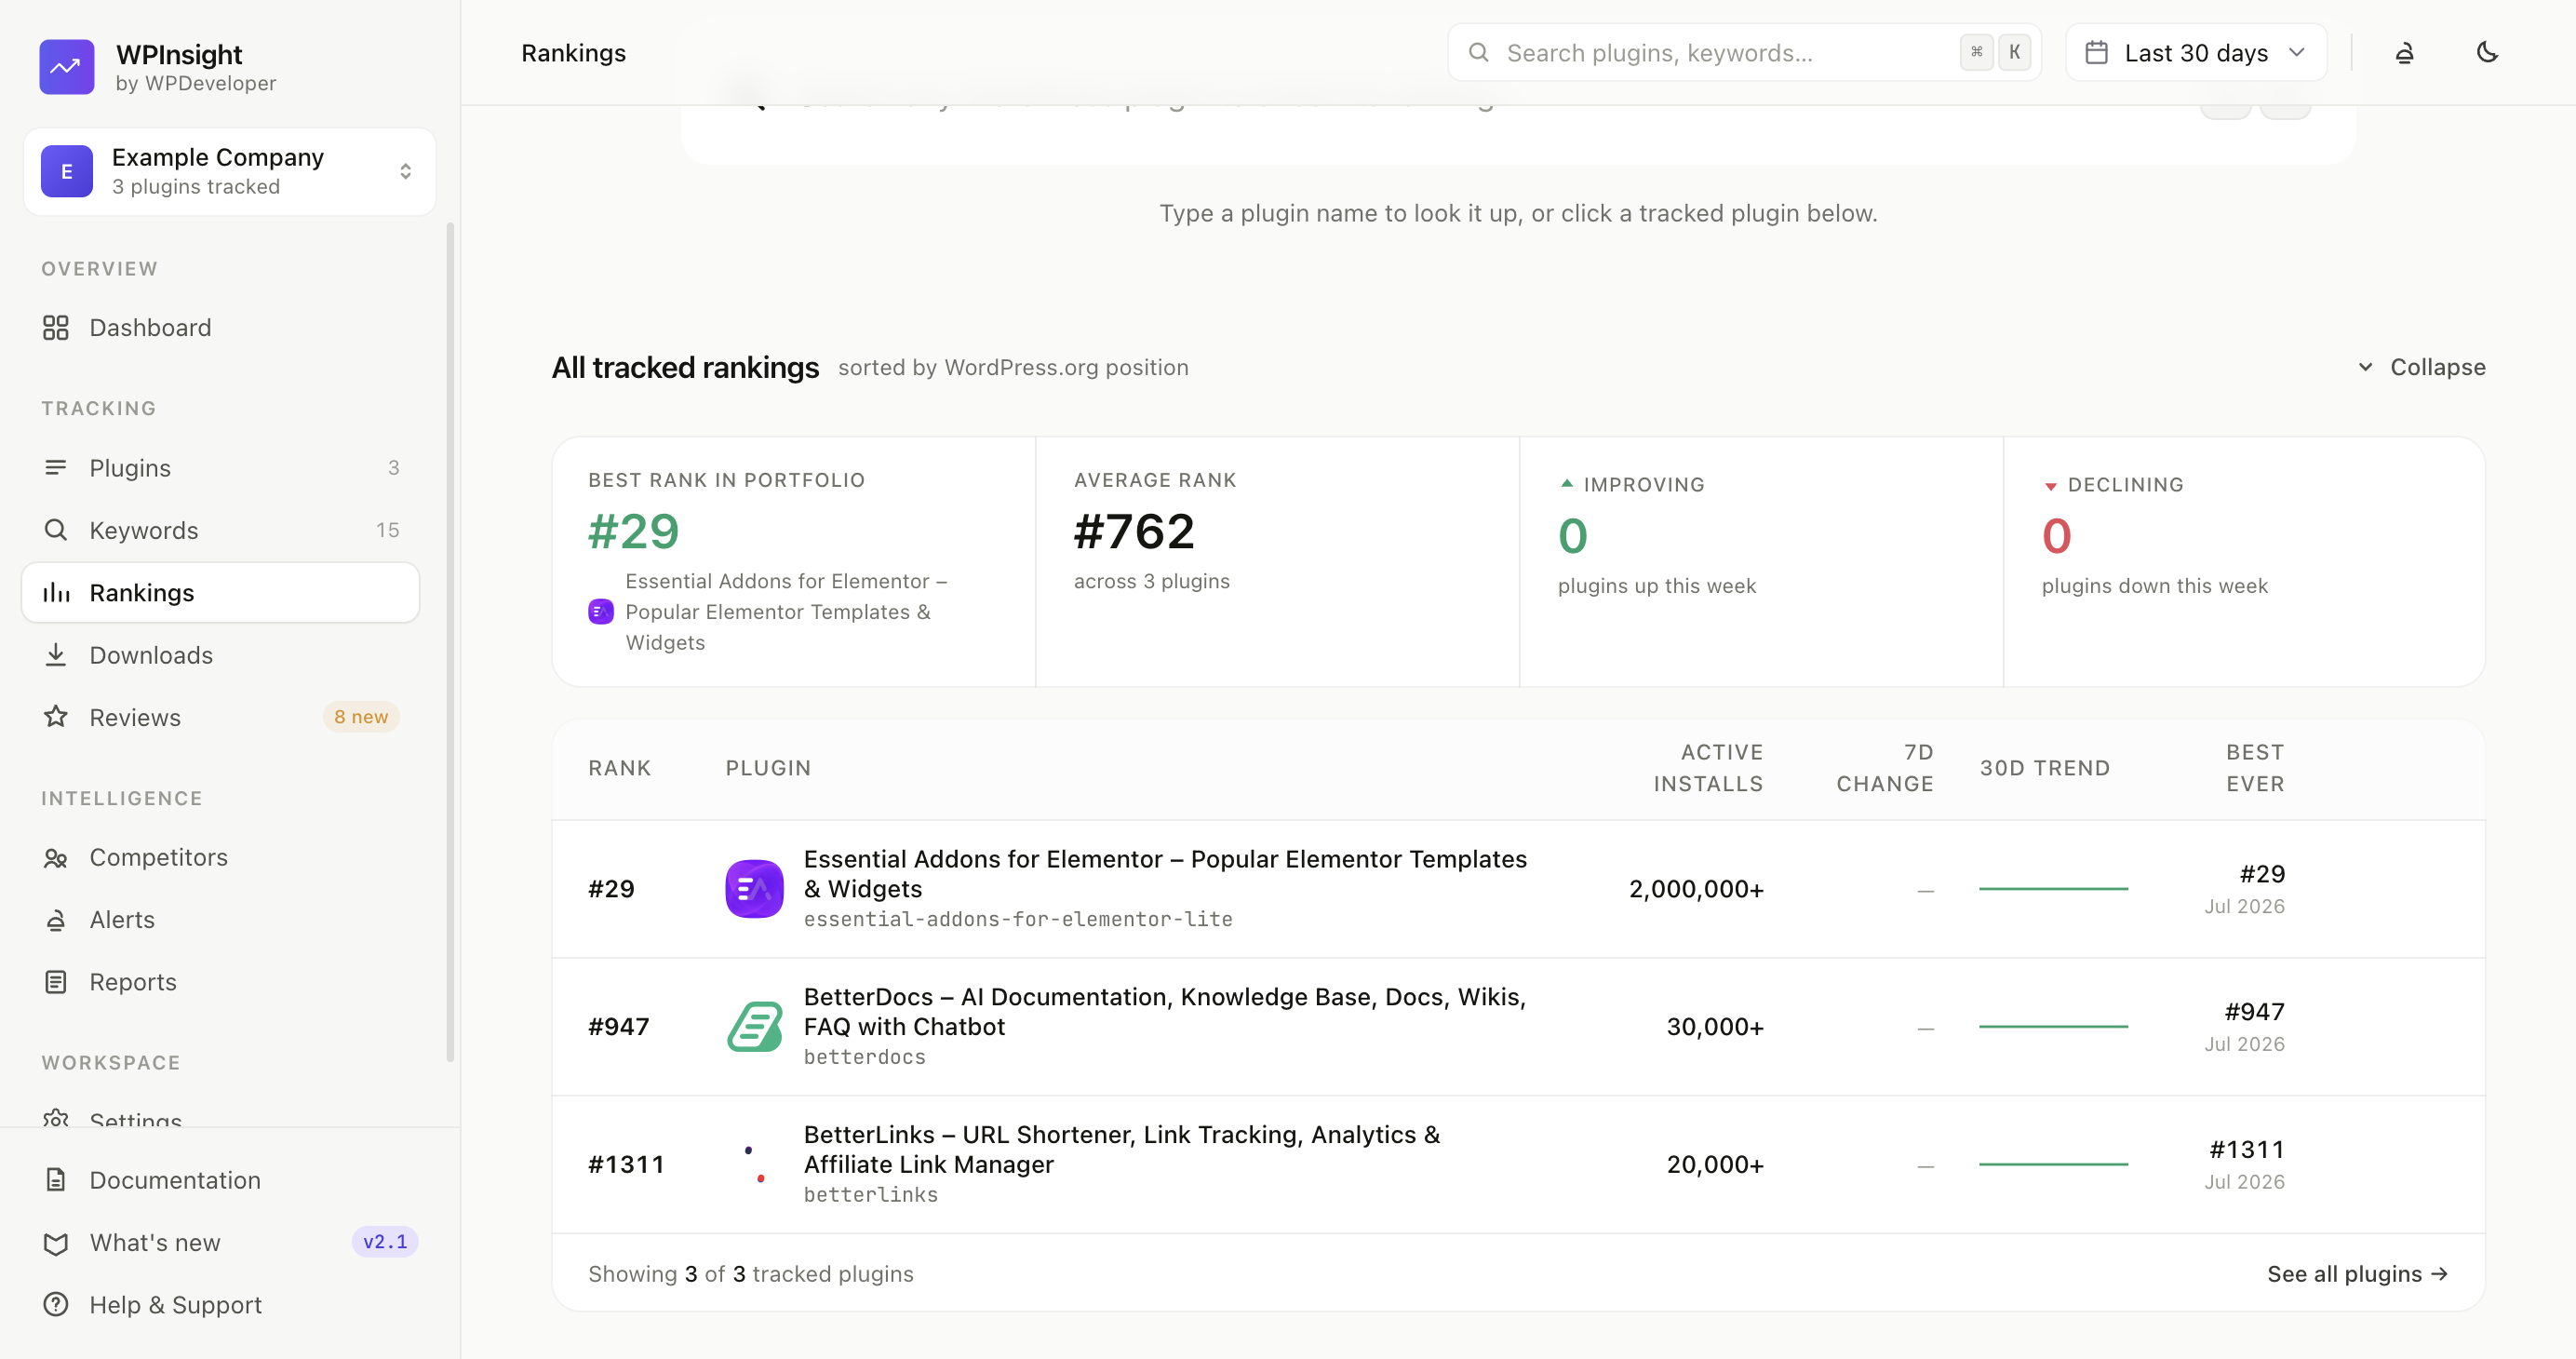Click the 7D Change column header

(x=1885, y=768)
